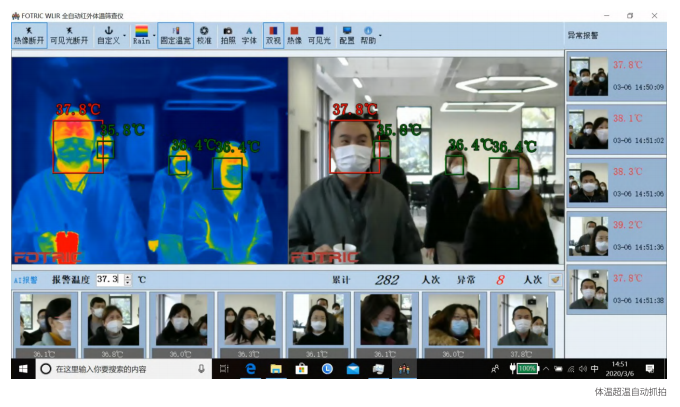Open the 字体 font settings
680x407 pixels.
[249, 36]
